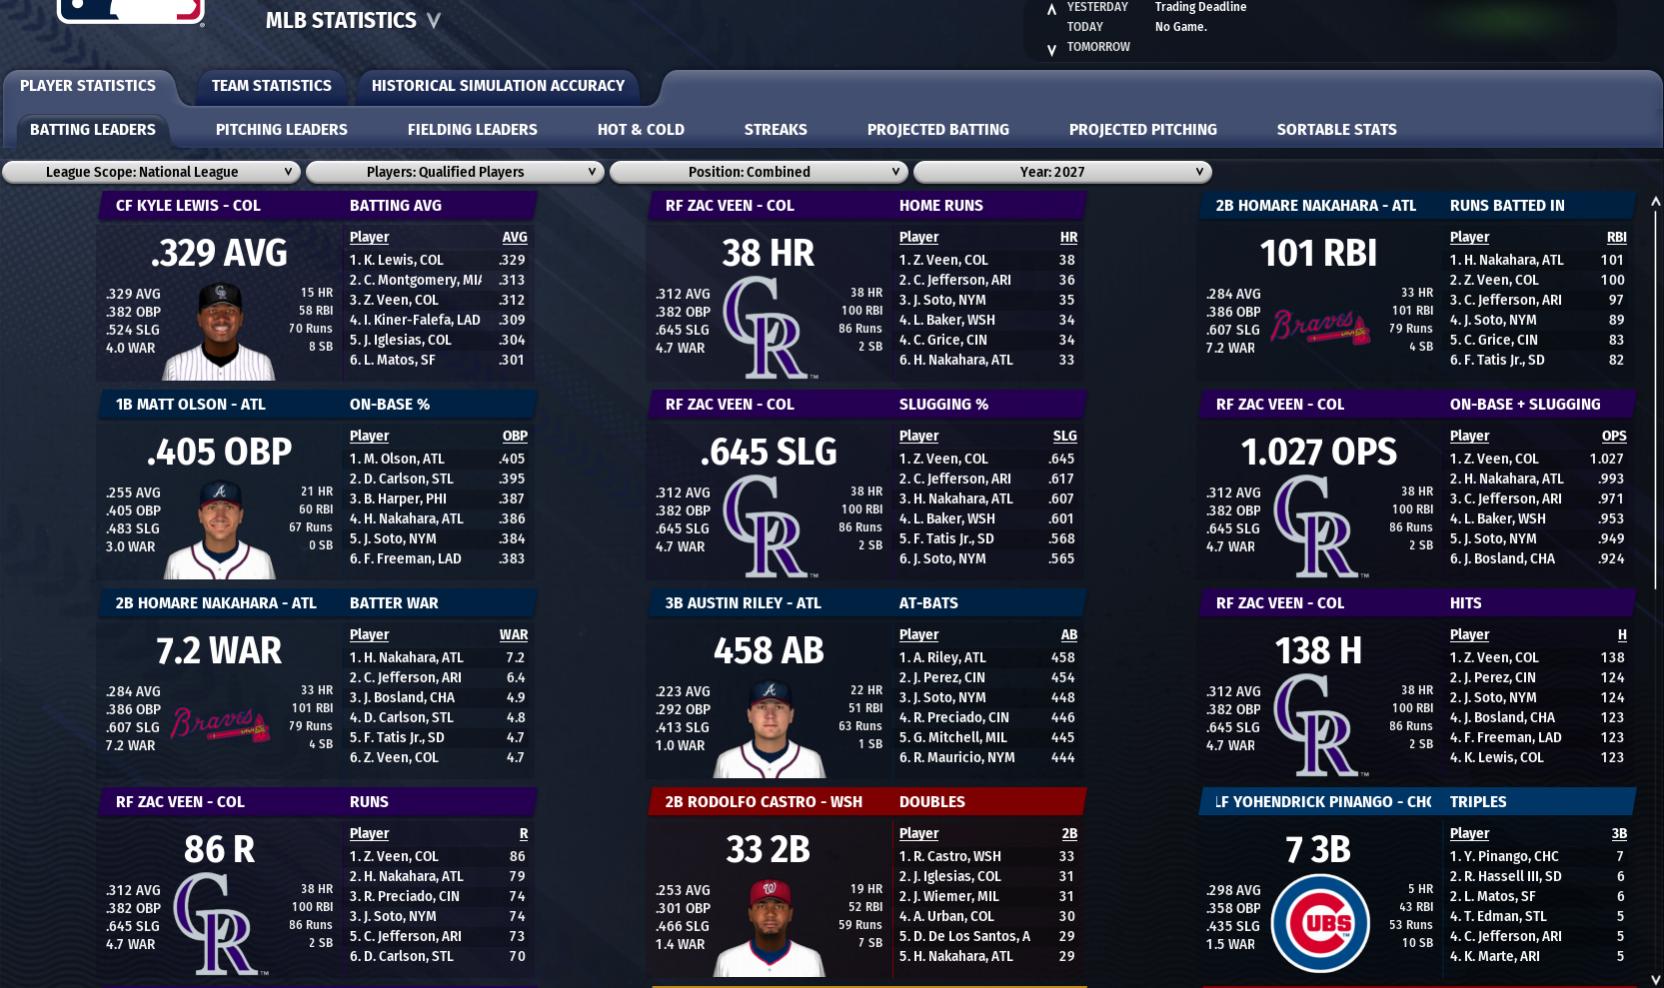Open the Players: Qualified Players dropdown
The height and width of the screenshot is (988, 1664).
pyautogui.click(x=455, y=172)
